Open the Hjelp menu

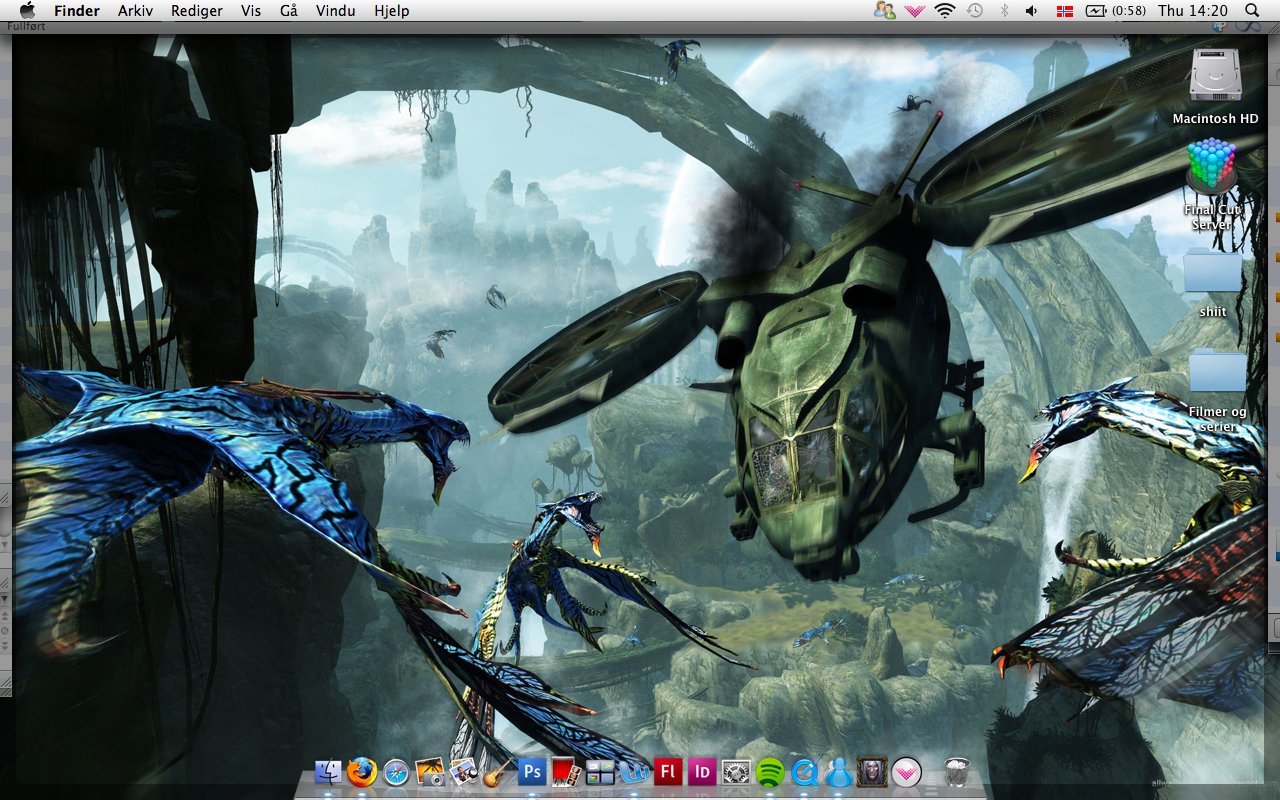(391, 10)
